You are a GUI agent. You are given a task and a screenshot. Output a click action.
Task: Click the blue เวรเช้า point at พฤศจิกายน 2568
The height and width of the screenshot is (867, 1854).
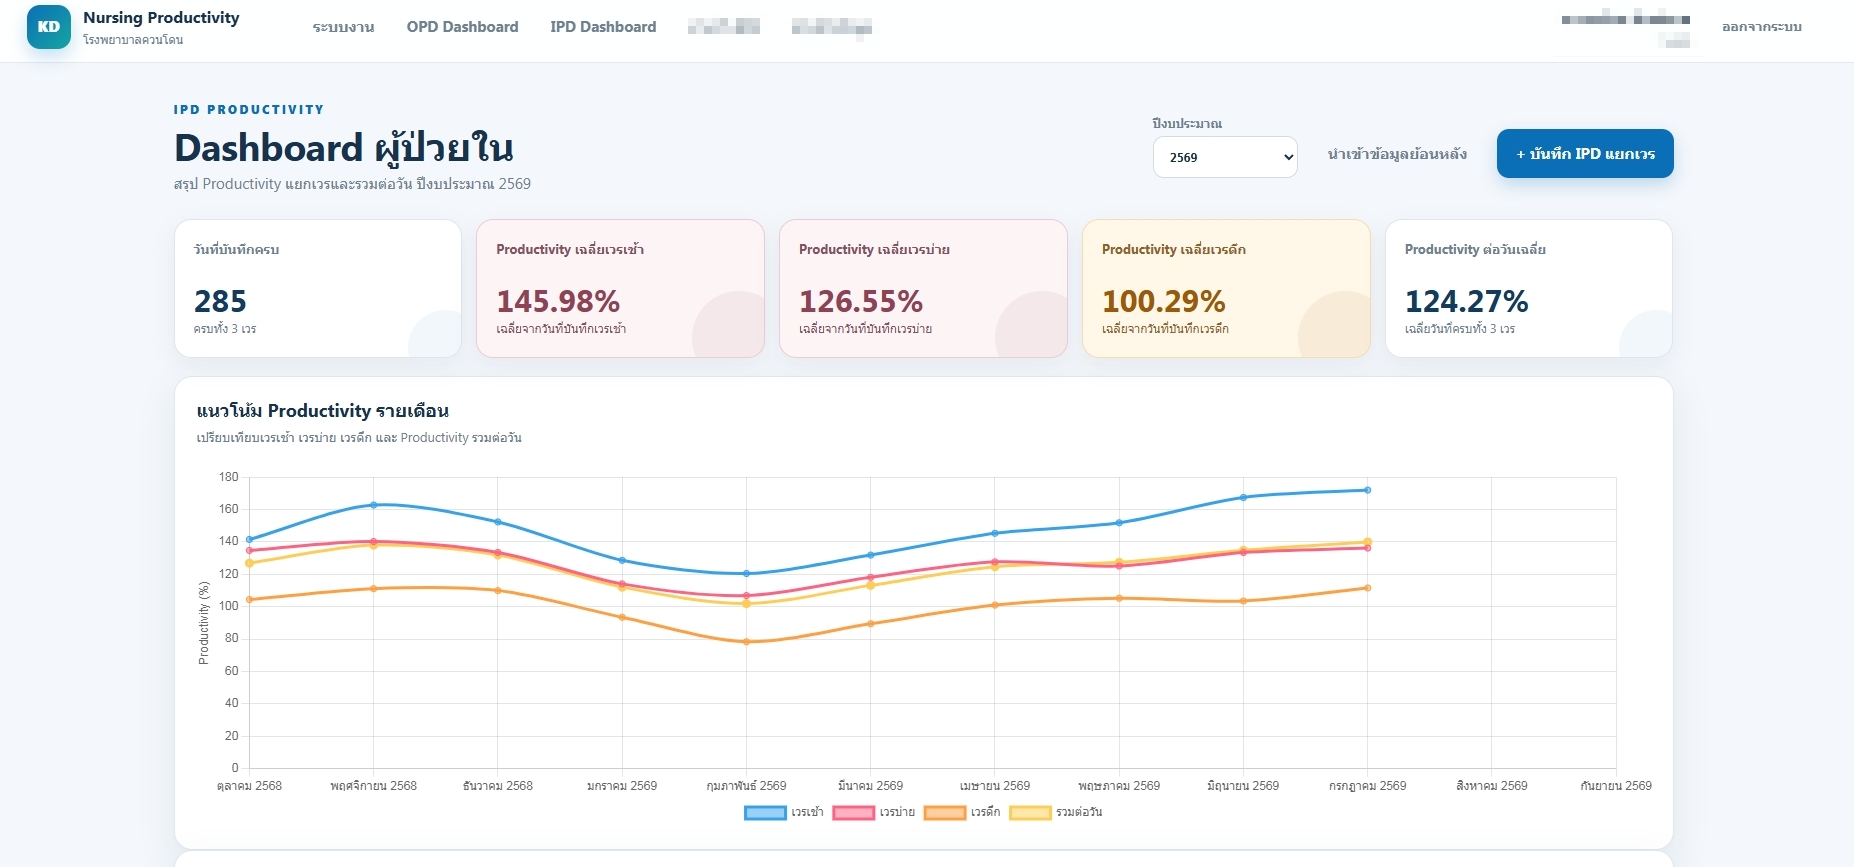pos(373,505)
